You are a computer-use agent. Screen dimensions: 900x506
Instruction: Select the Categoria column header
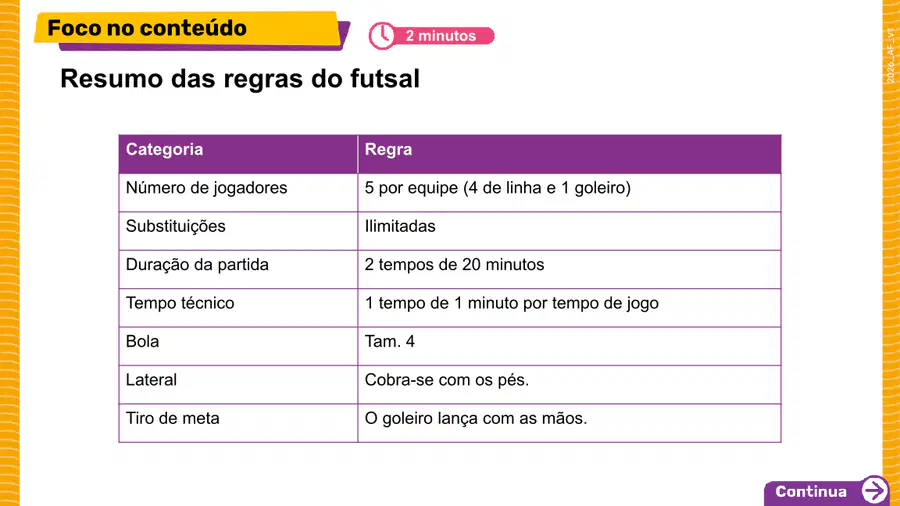coord(238,154)
